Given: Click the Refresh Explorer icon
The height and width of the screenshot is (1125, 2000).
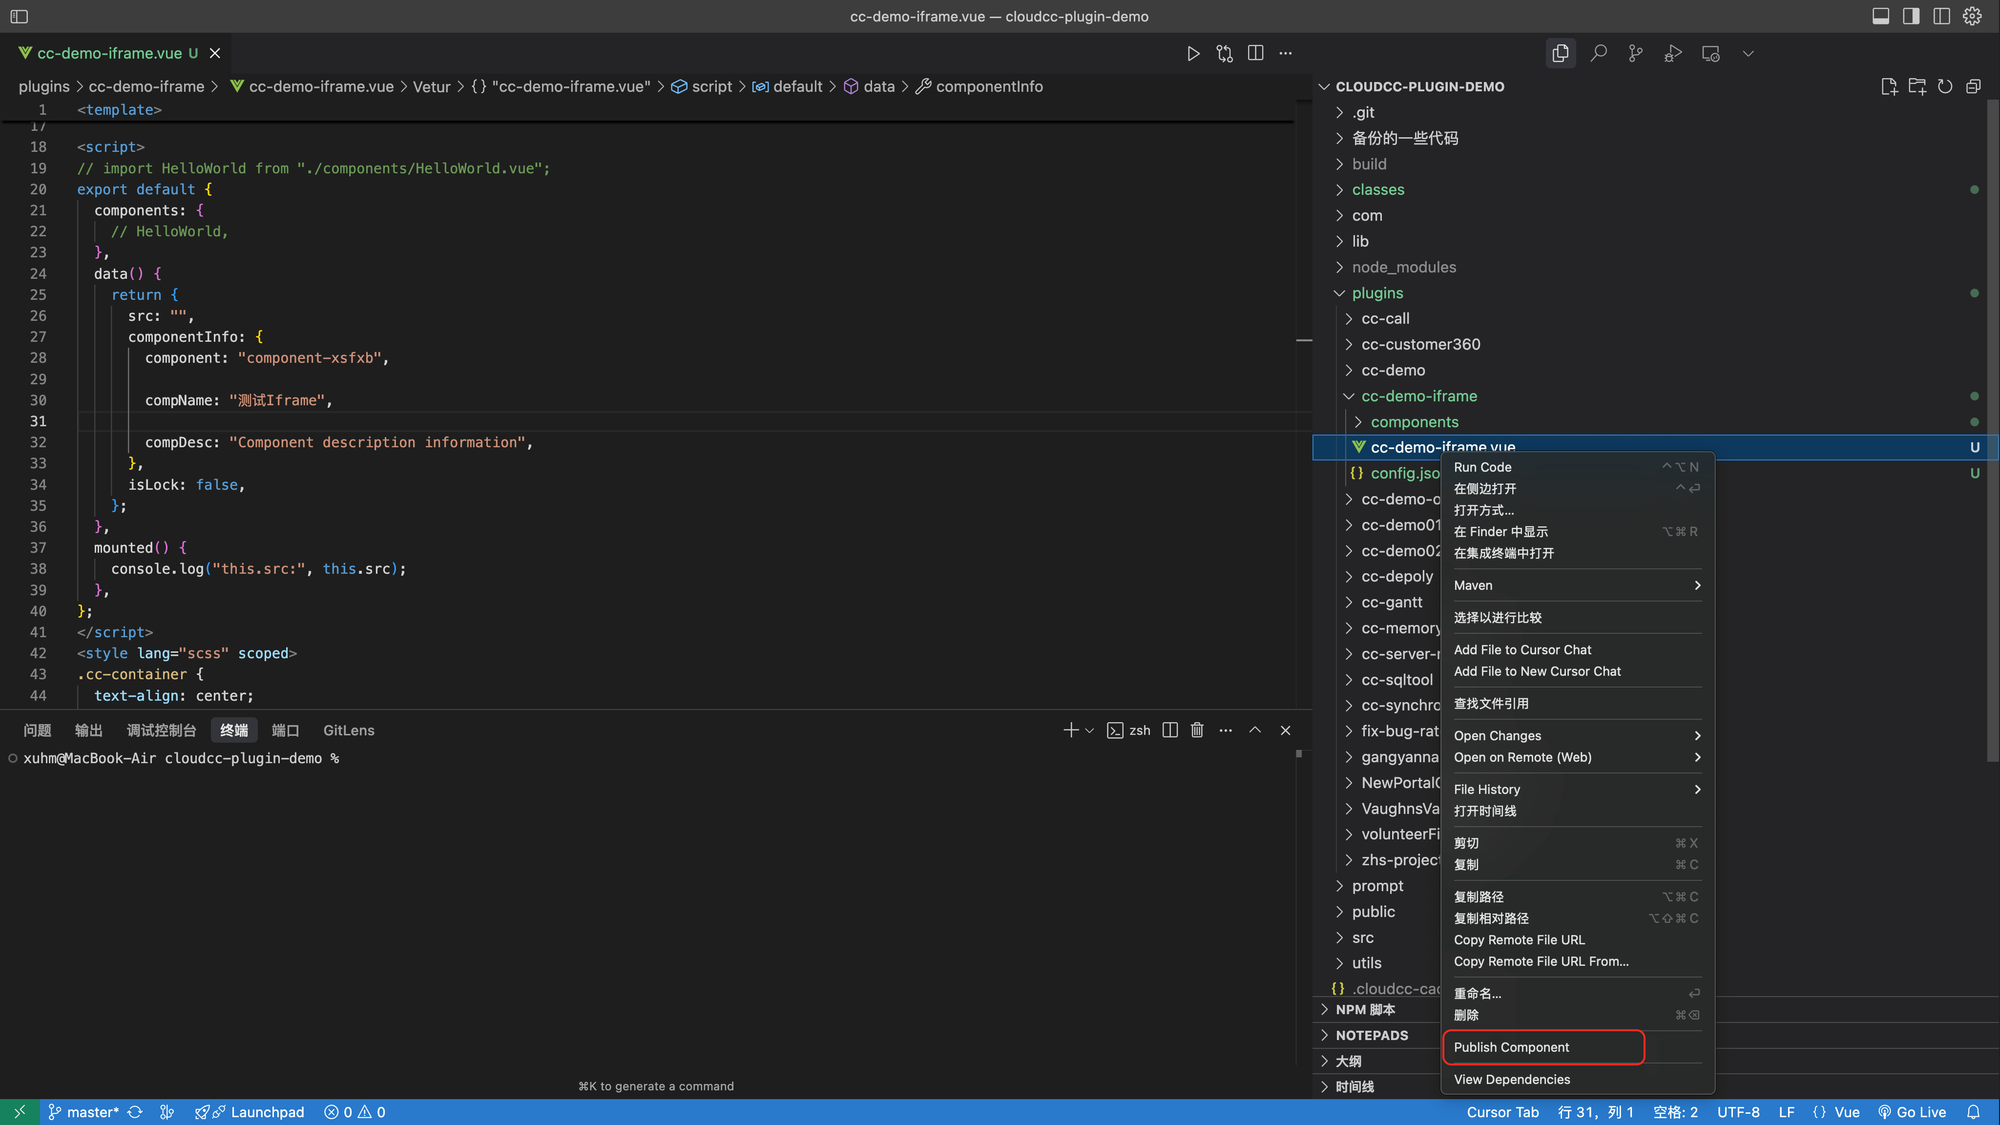Looking at the screenshot, I should pyautogui.click(x=1945, y=87).
